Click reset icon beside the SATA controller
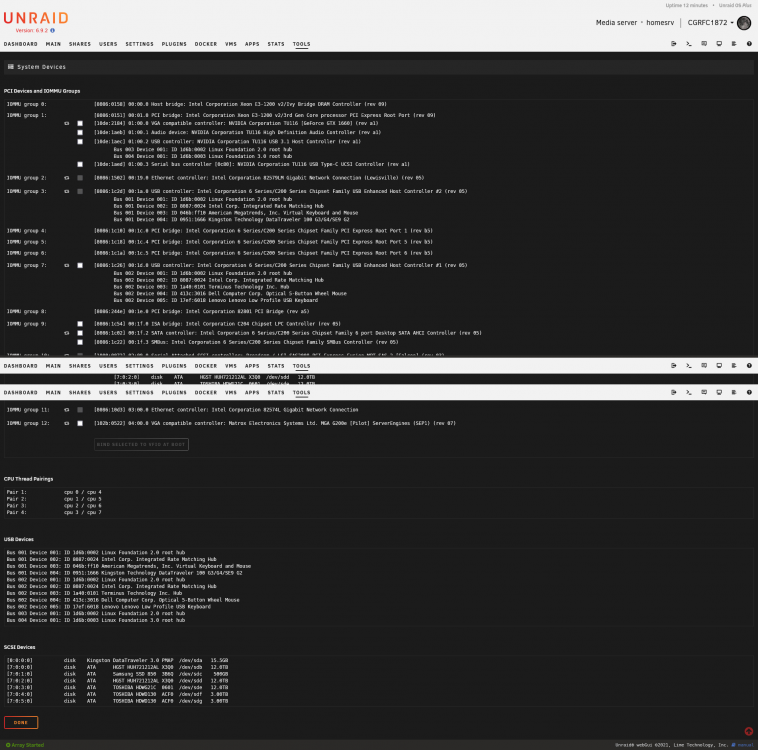 click(x=67, y=333)
